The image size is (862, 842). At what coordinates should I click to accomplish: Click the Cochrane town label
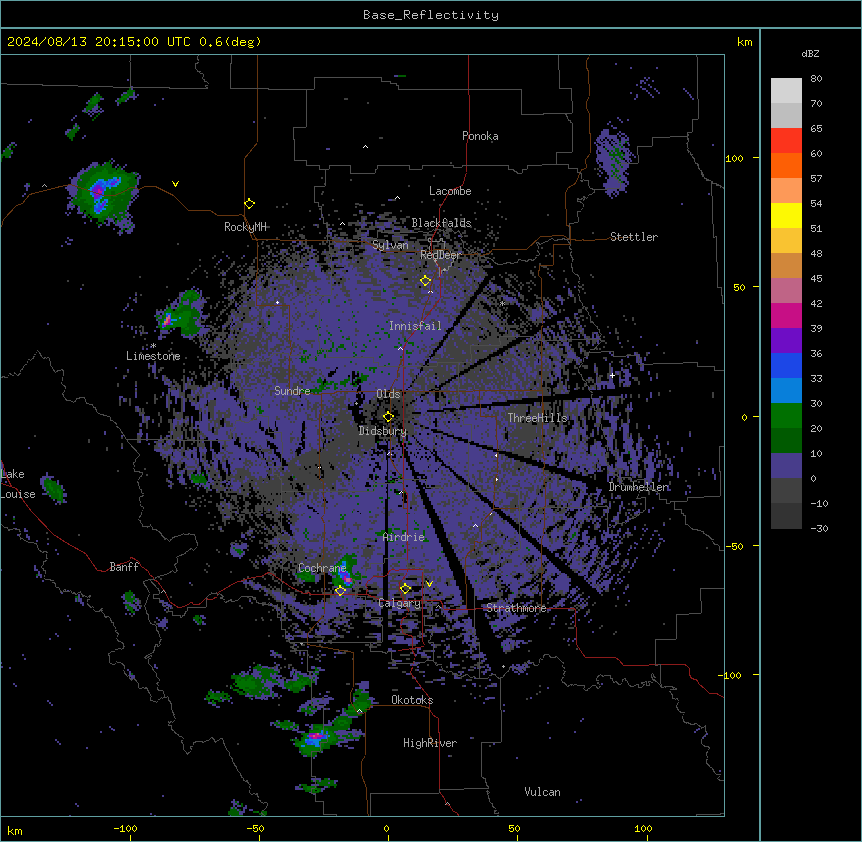(322, 568)
